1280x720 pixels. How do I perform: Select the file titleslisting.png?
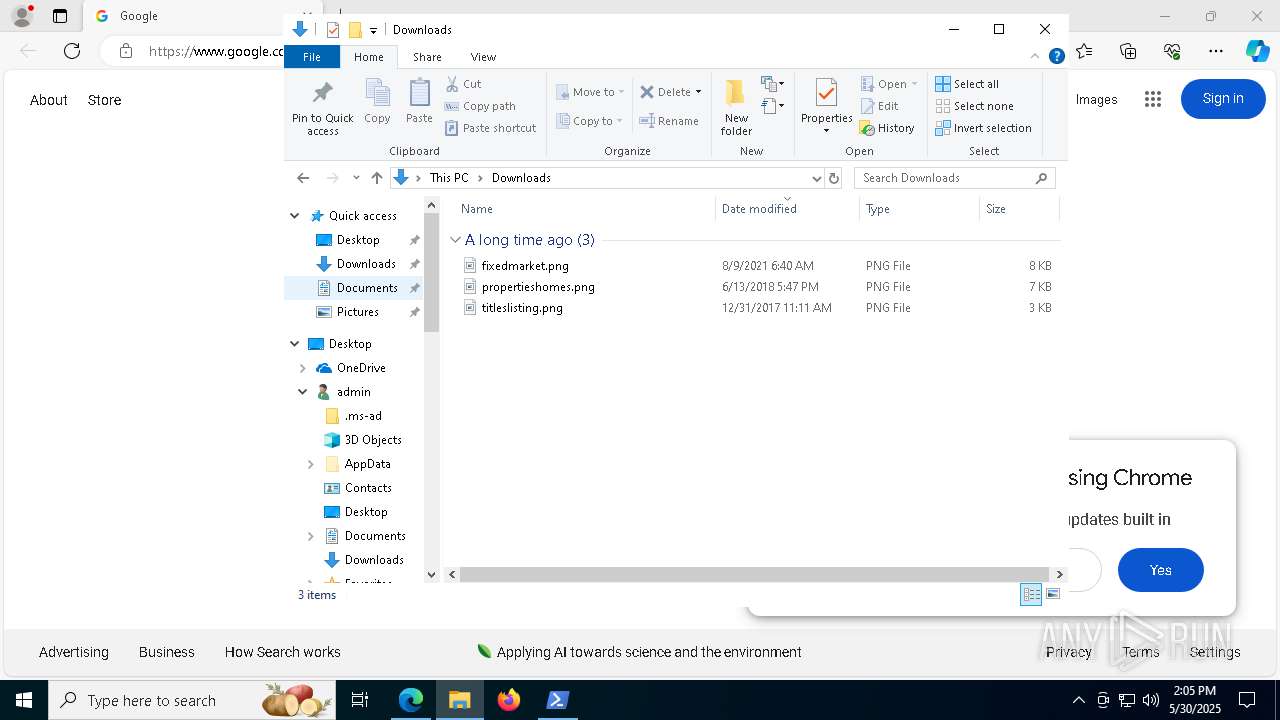pos(522,308)
